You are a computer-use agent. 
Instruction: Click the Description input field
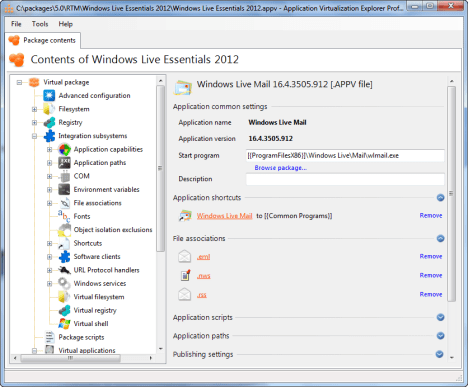point(345,179)
